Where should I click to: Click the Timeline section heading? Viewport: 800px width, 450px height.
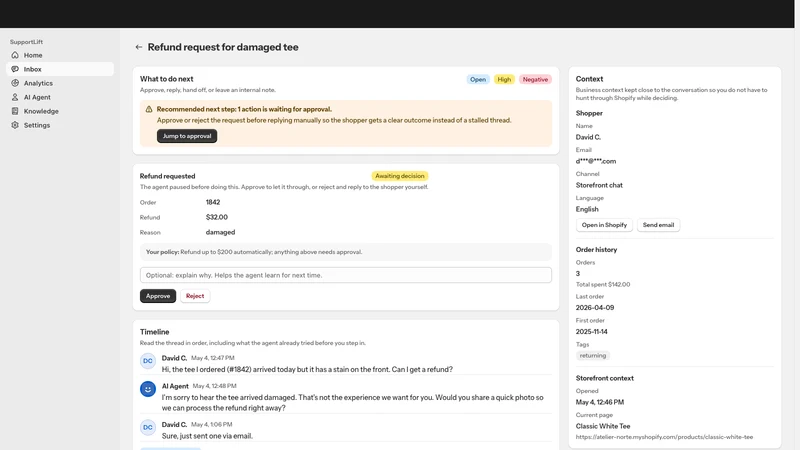(x=155, y=332)
